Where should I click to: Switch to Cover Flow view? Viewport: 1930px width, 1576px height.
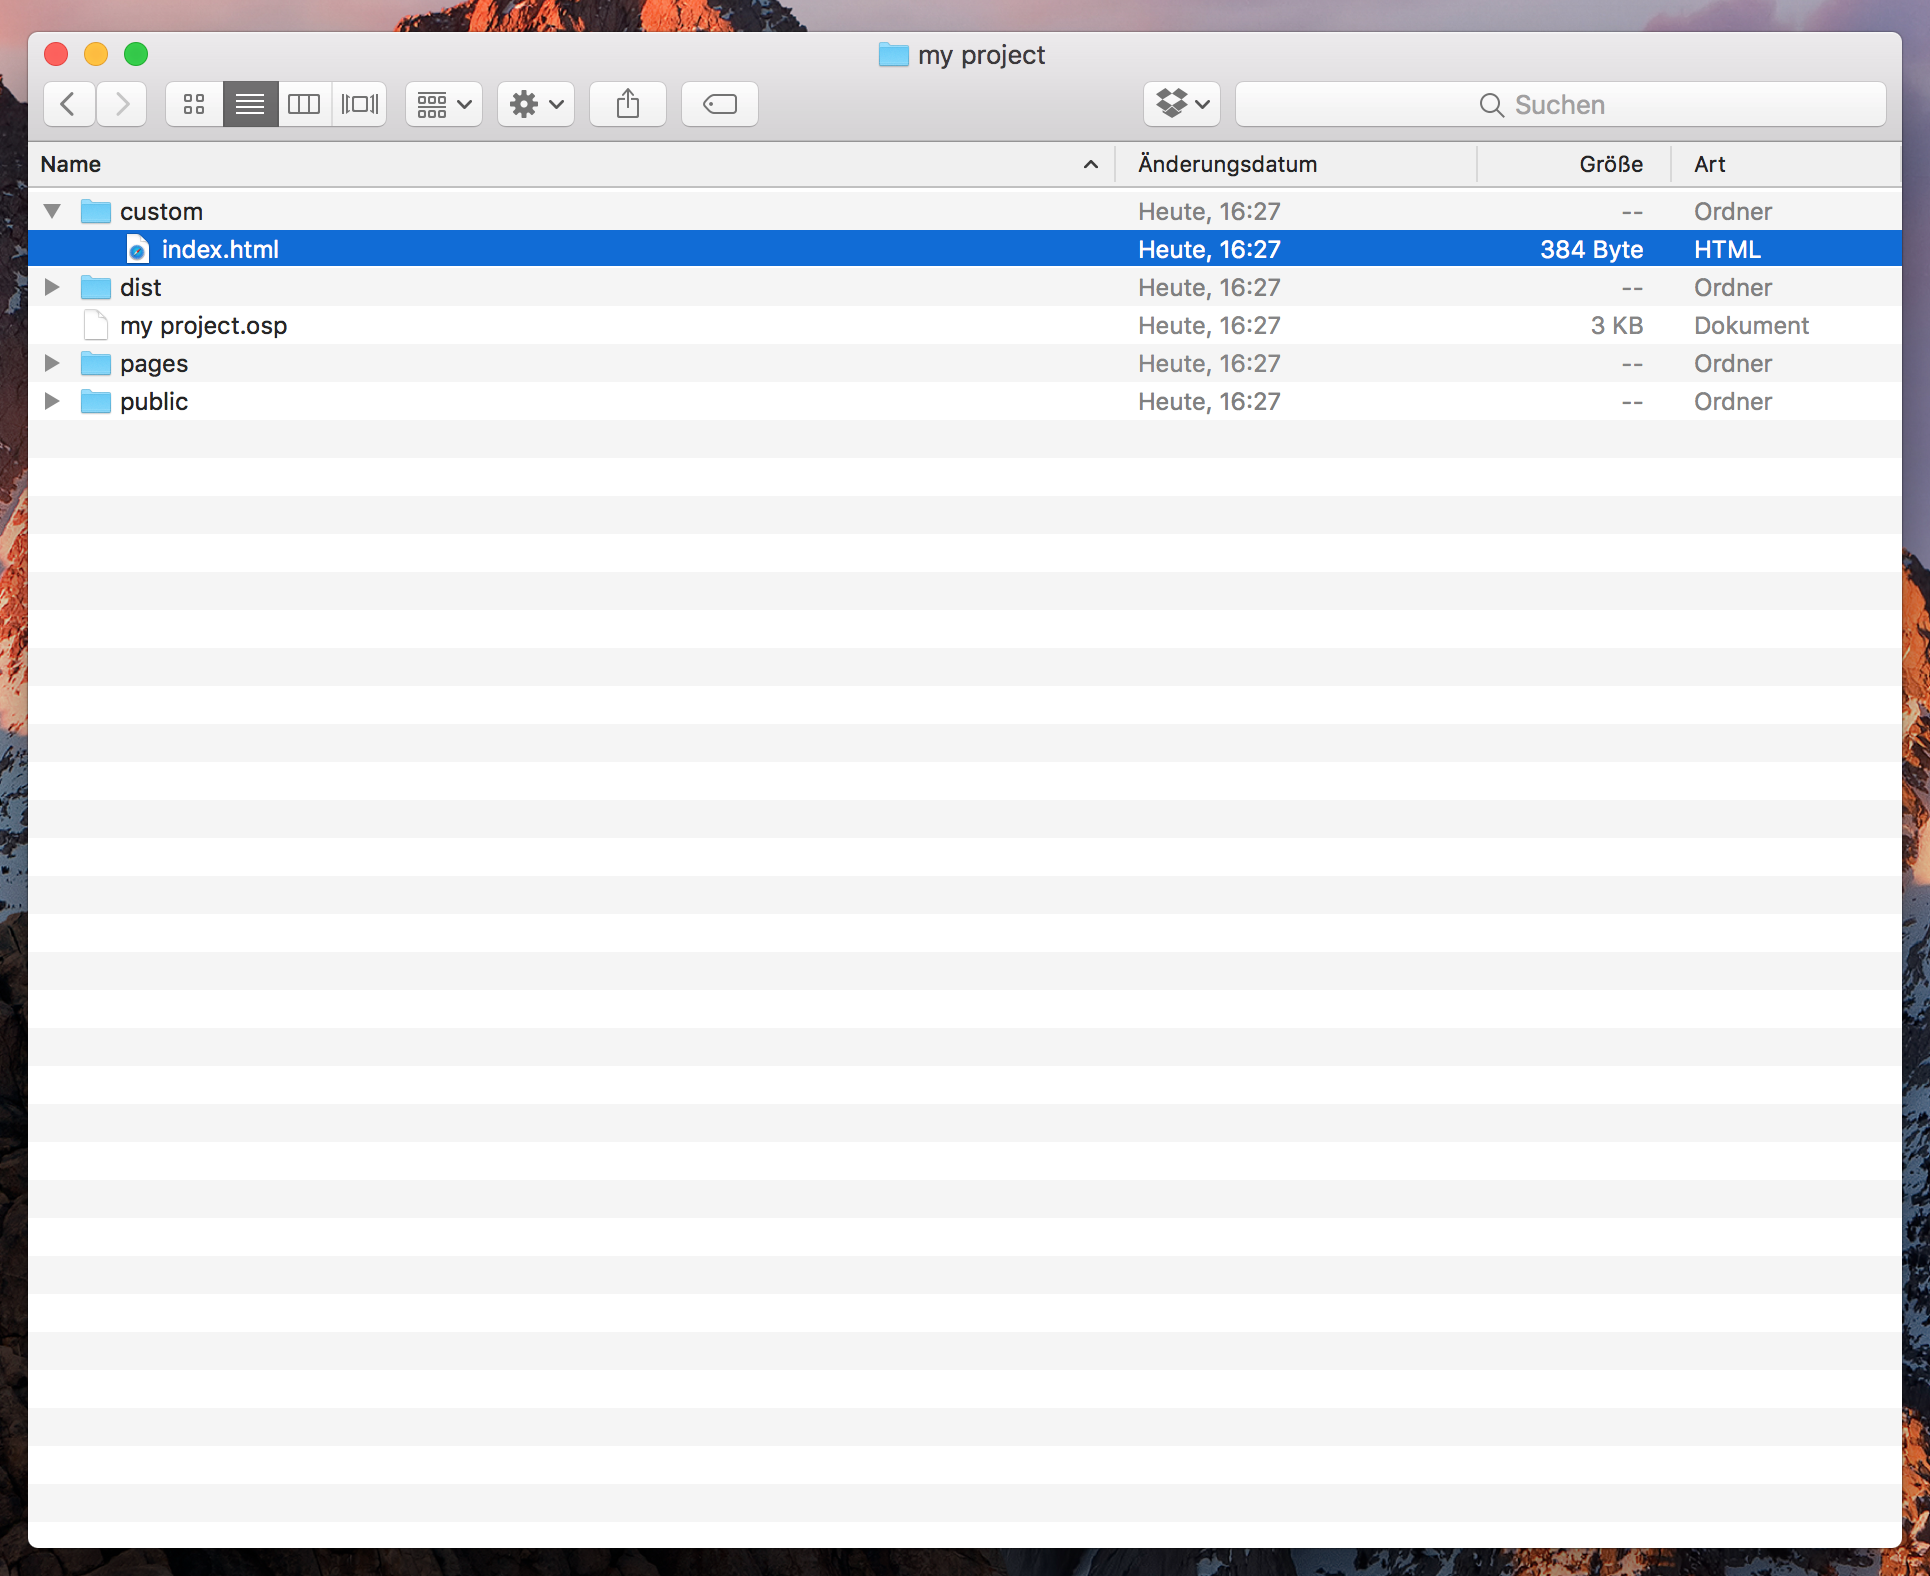pyautogui.click(x=359, y=104)
